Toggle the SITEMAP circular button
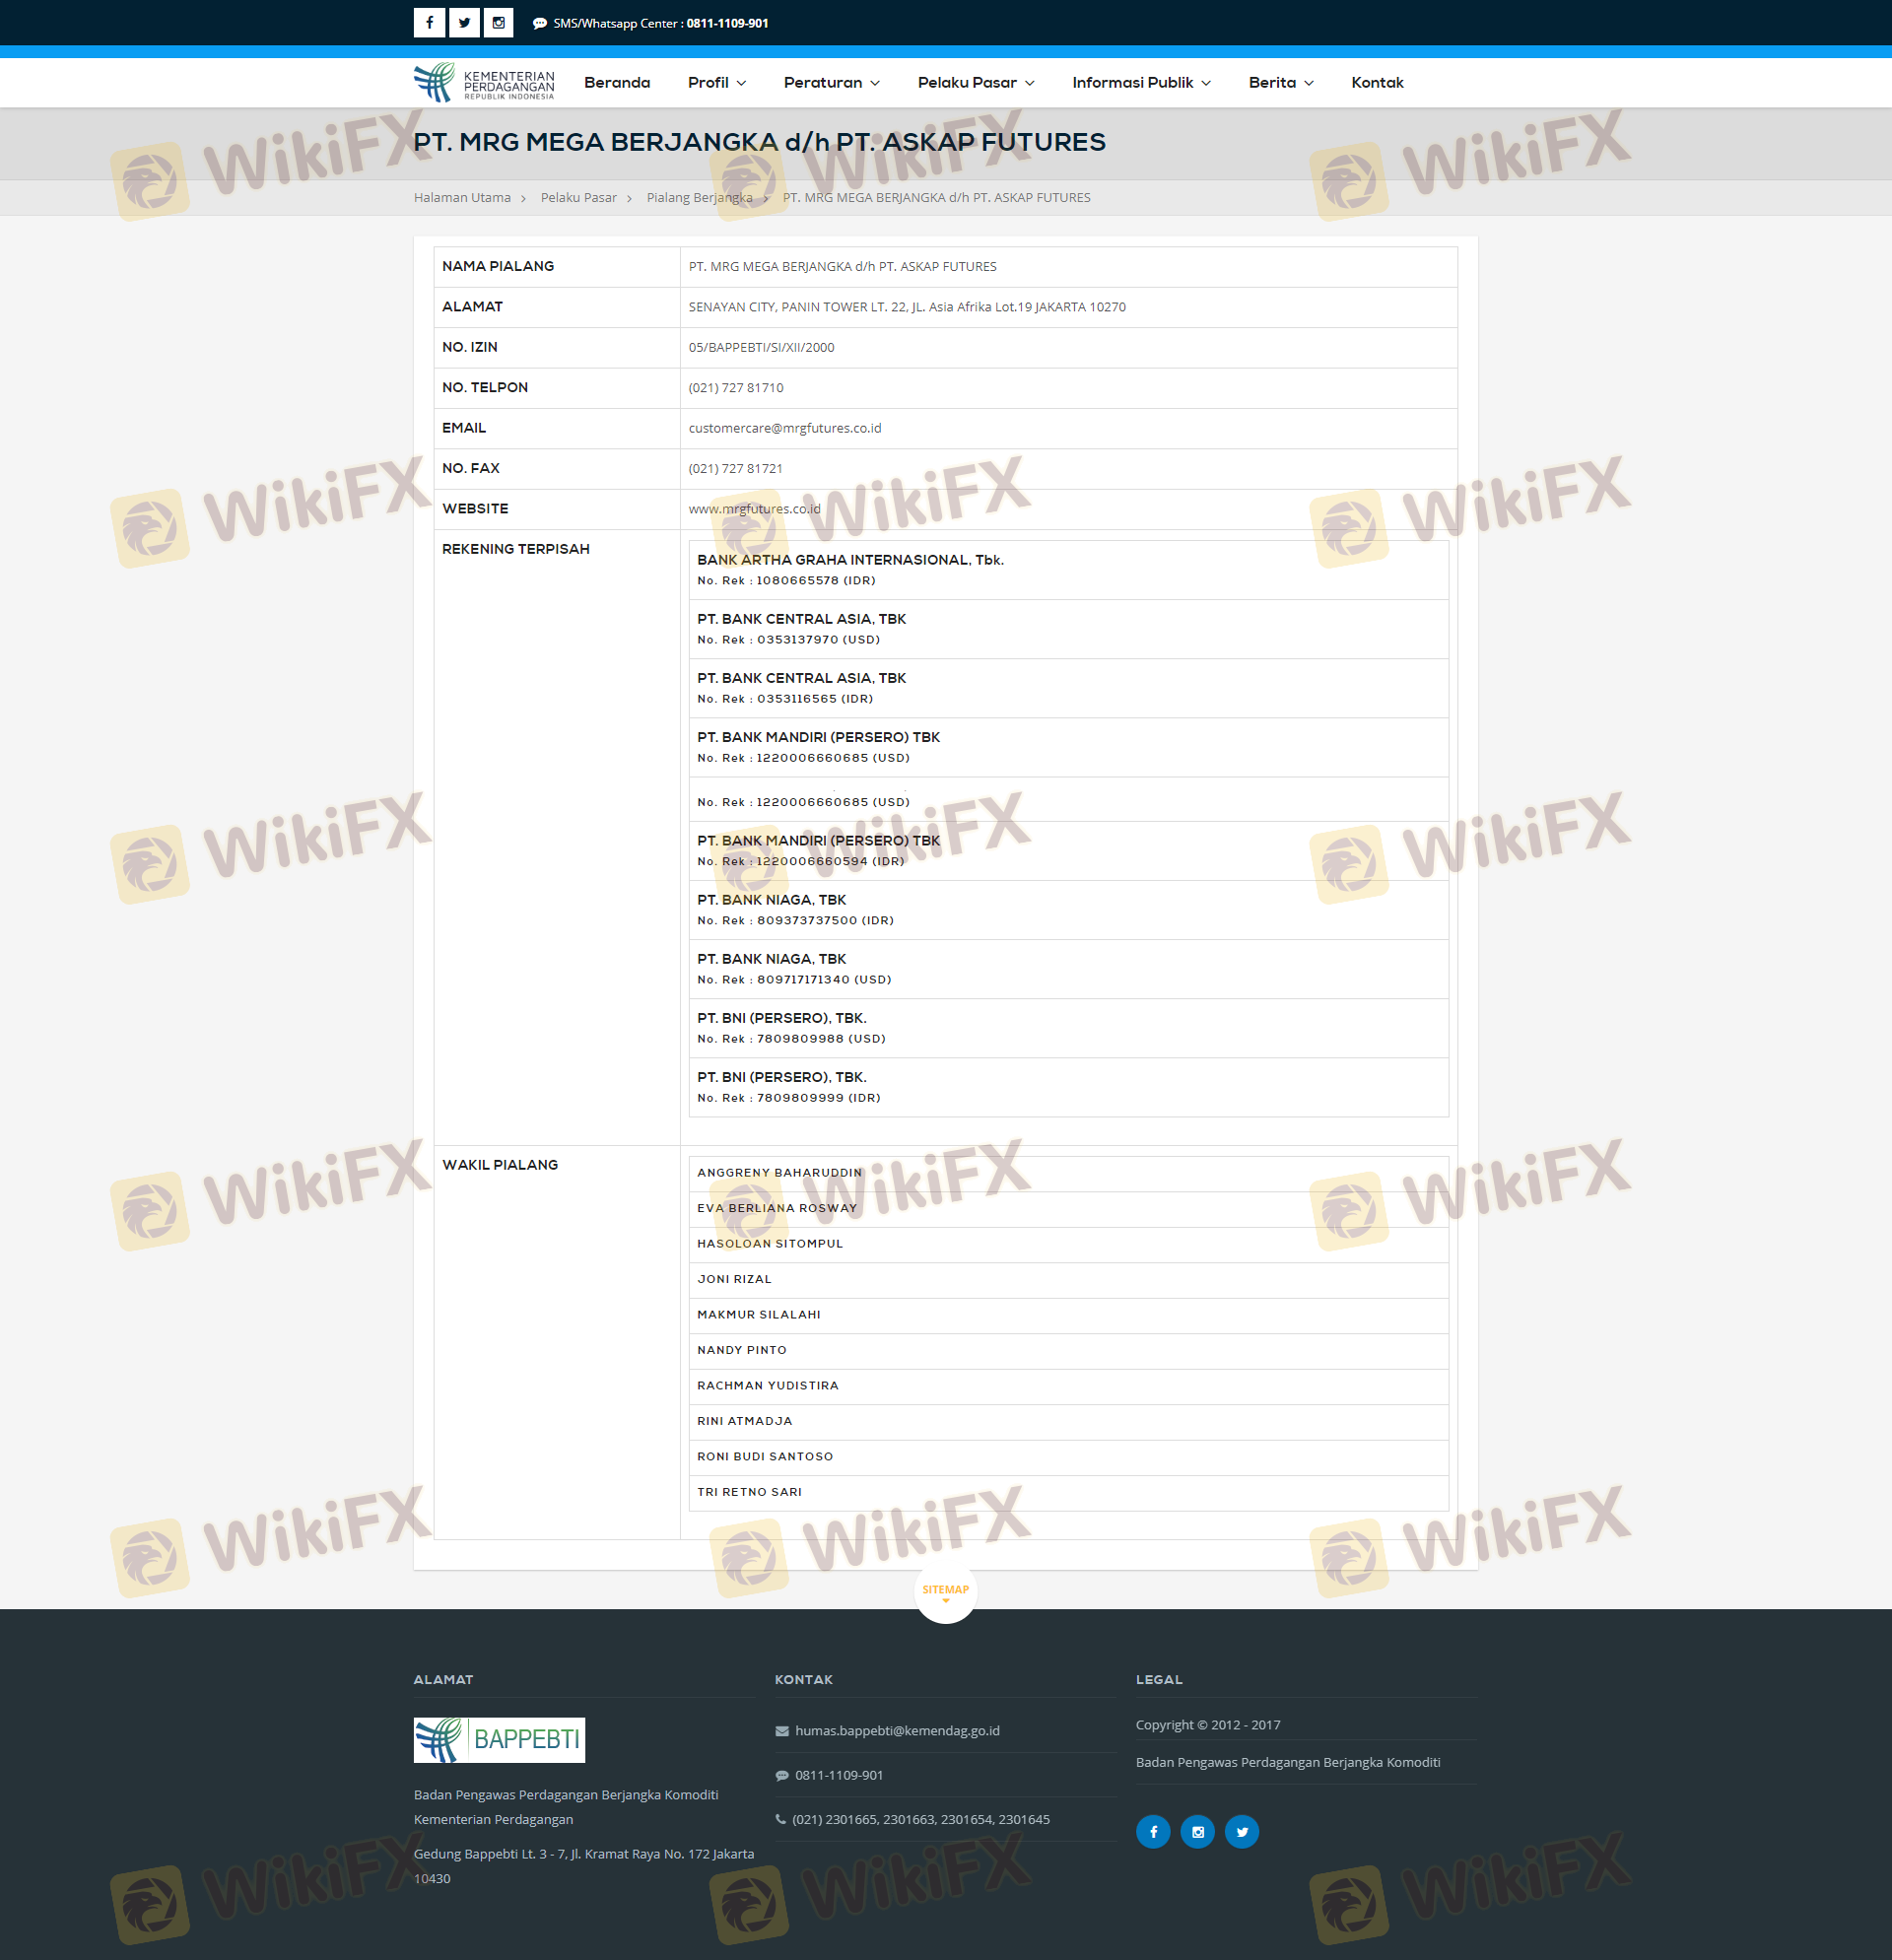This screenshot has width=1892, height=1960. pos(945,1590)
